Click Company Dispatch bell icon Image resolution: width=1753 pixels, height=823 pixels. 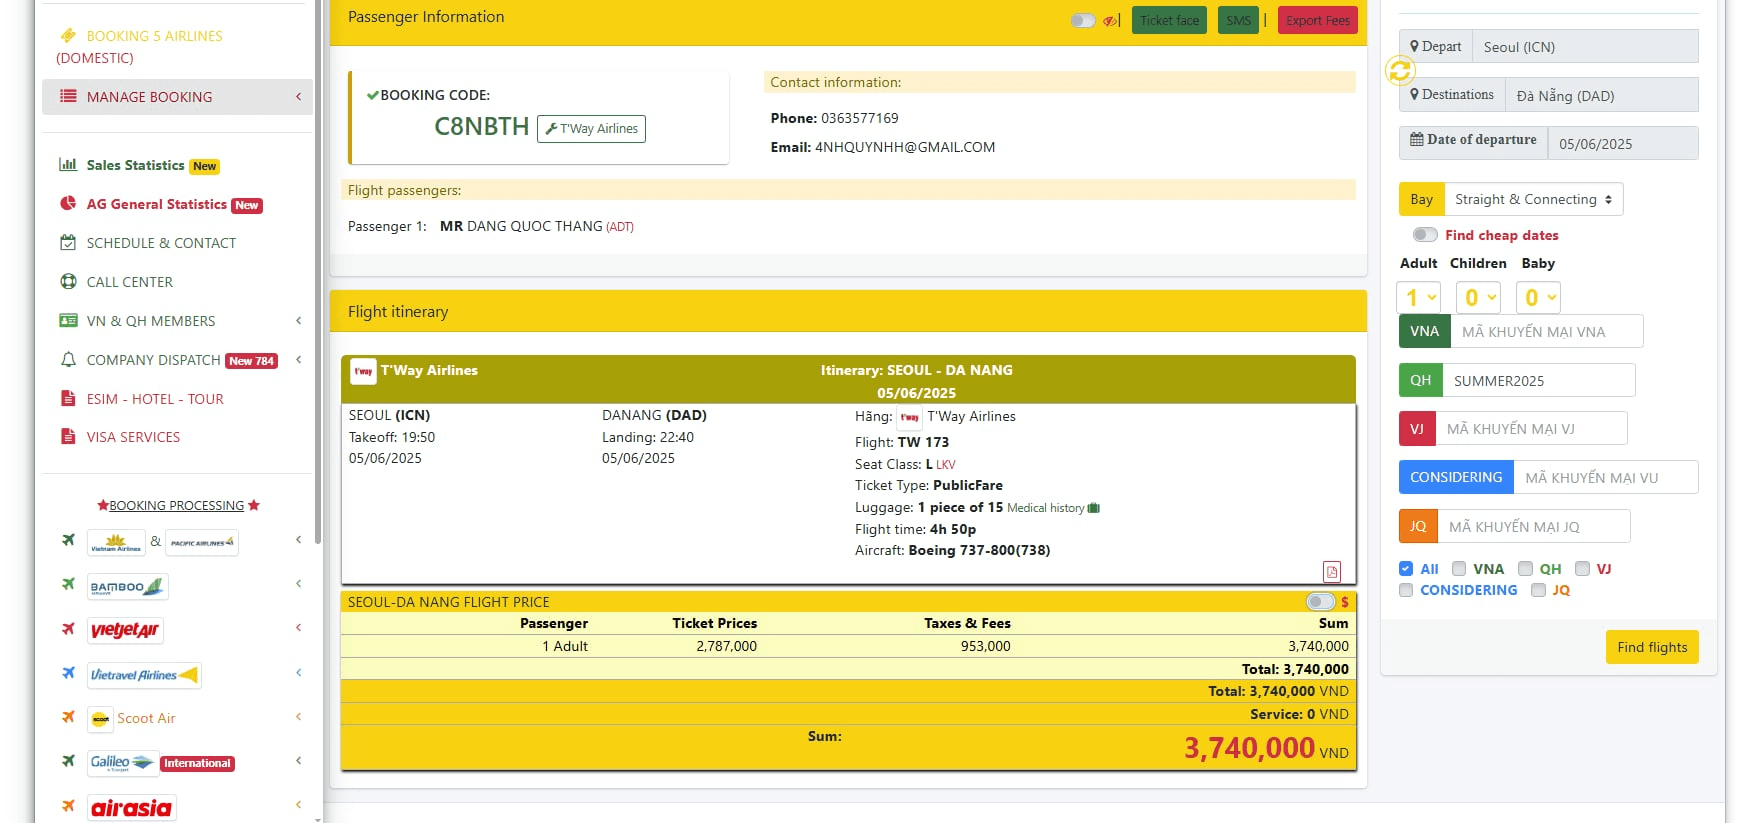pos(68,360)
